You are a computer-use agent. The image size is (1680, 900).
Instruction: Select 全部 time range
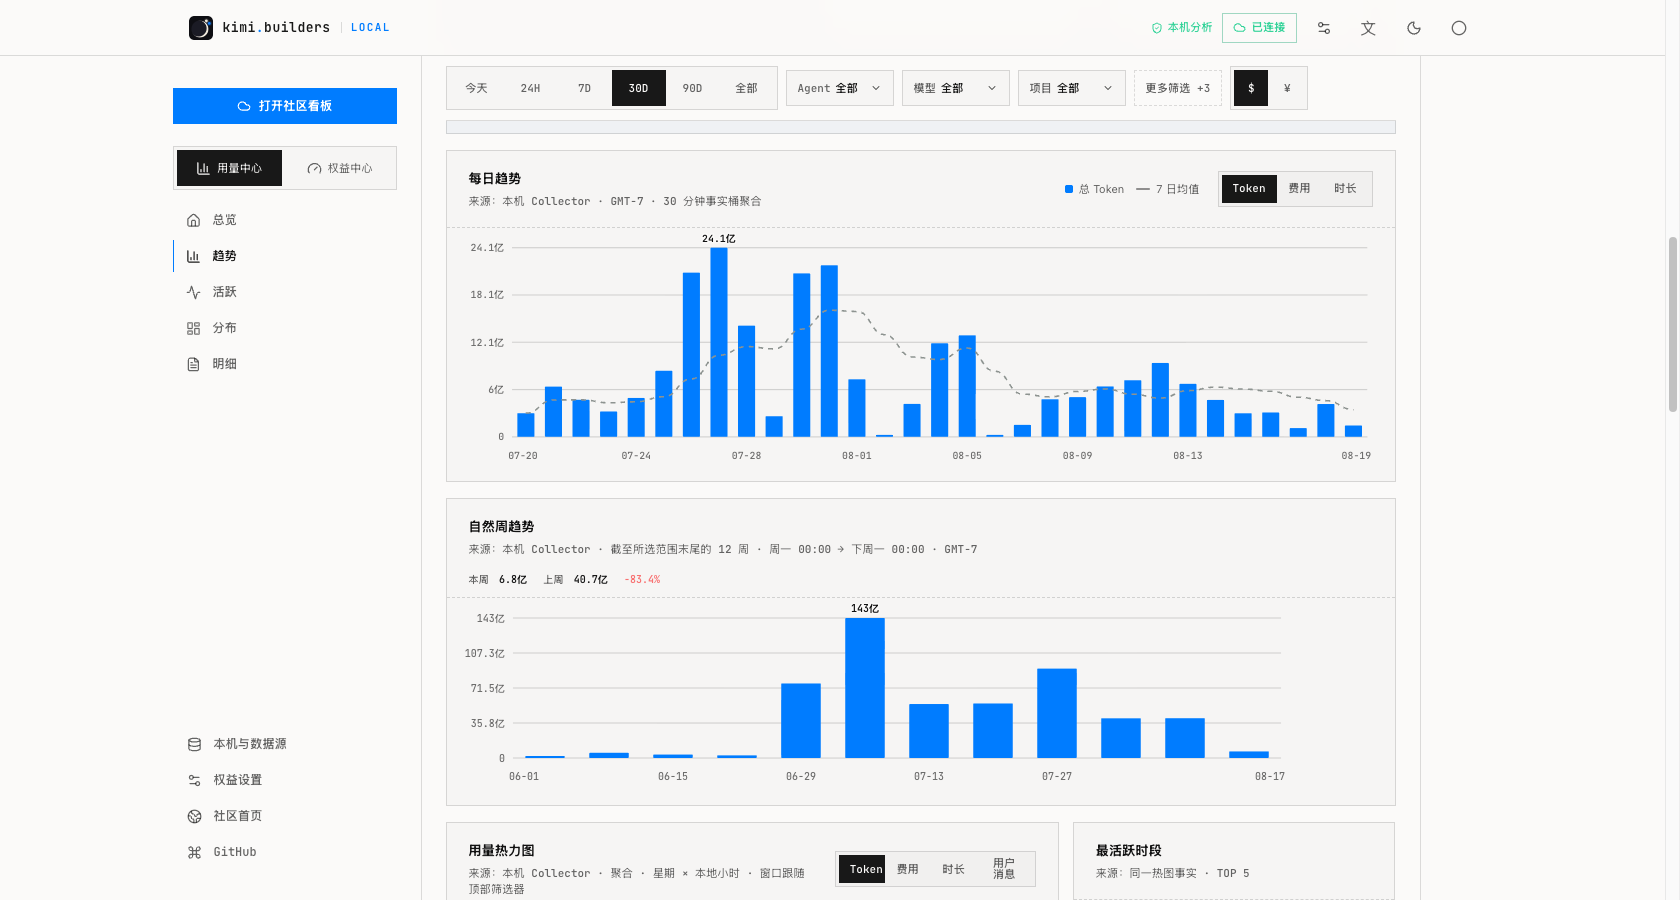[x=746, y=88]
